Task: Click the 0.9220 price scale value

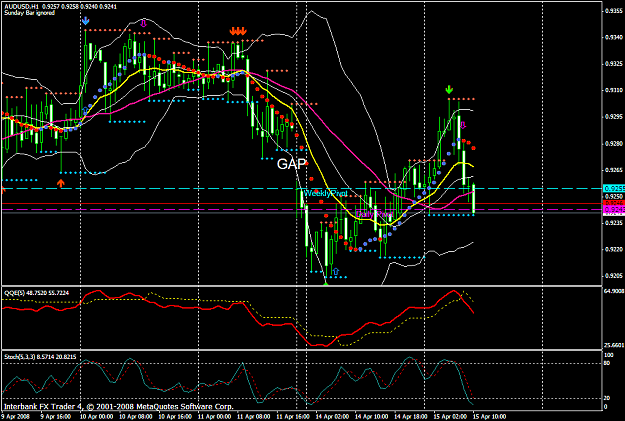Action: point(614,250)
